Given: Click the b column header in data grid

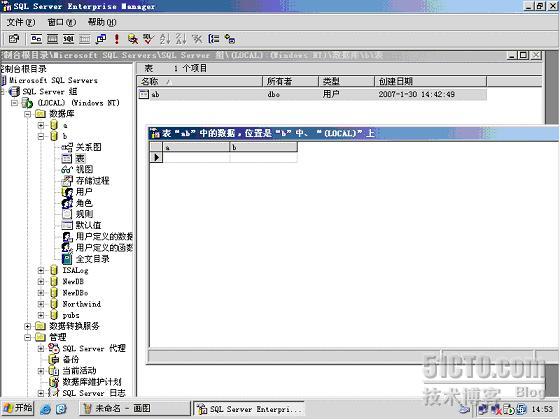Looking at the screenshot, I should 264,147.
